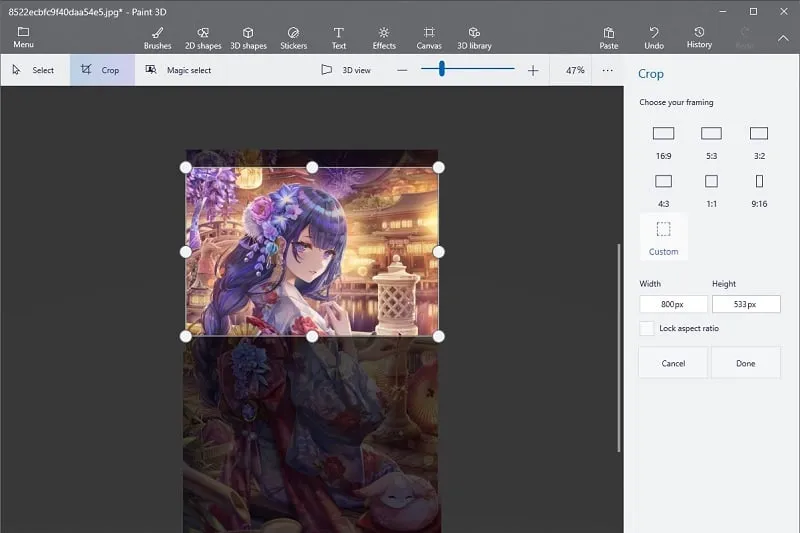The width and height of the screenshot is (800, 533).
Task: Switch to the Magic select tool
Action: (178, 70)
